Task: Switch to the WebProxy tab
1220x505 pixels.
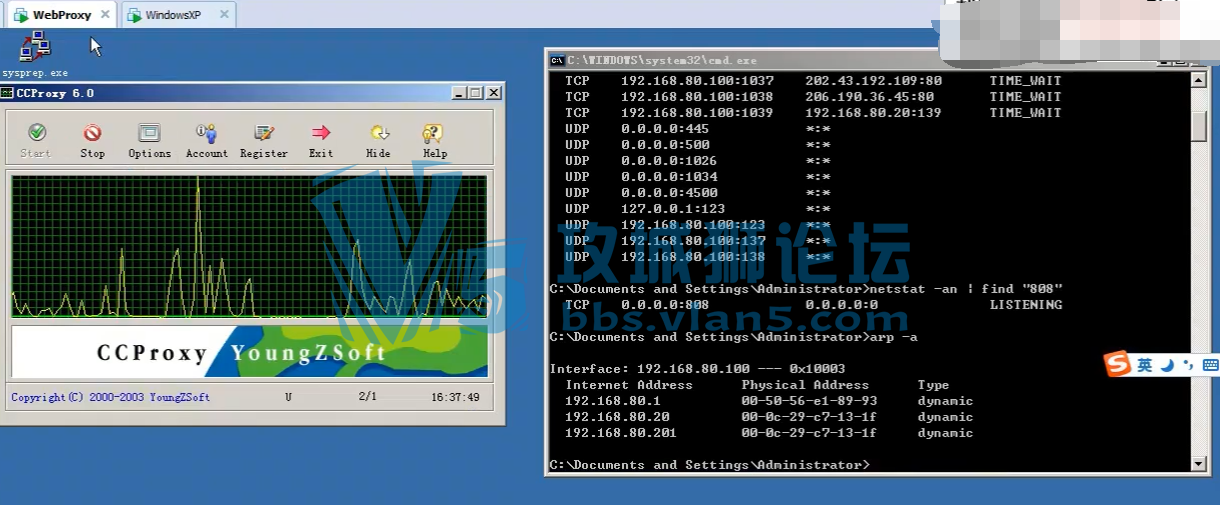Action: coord(62,15)
